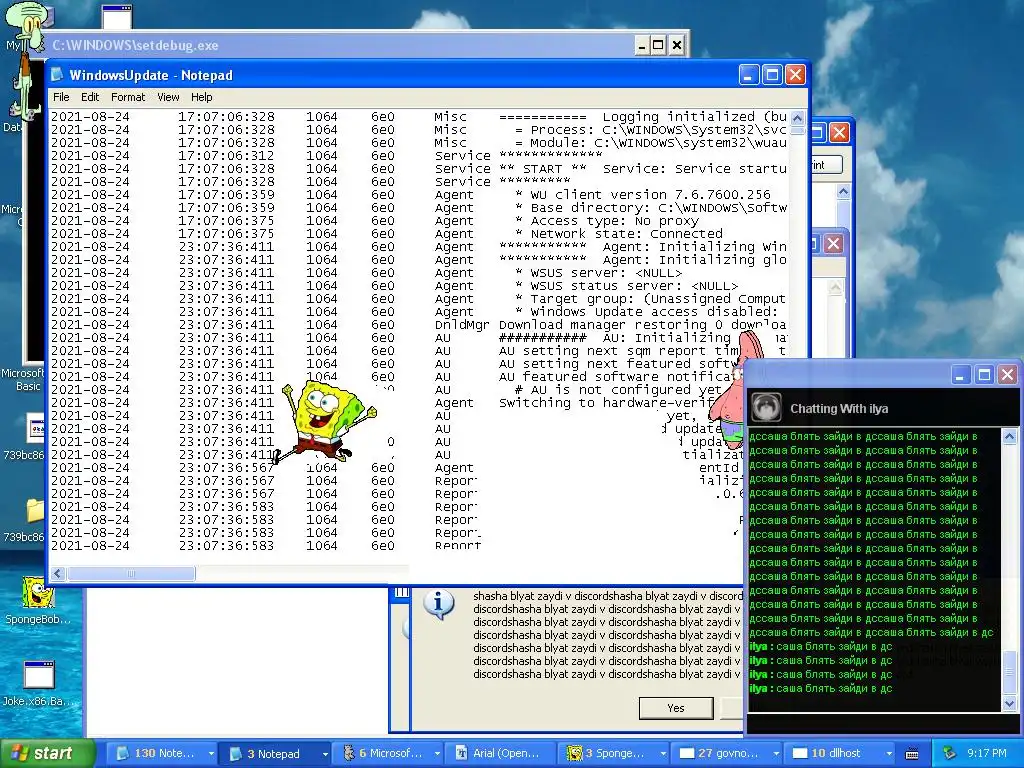Click the 9:17 PM taskbar clock
The image size is (1024, 768).
coord(986,753)
